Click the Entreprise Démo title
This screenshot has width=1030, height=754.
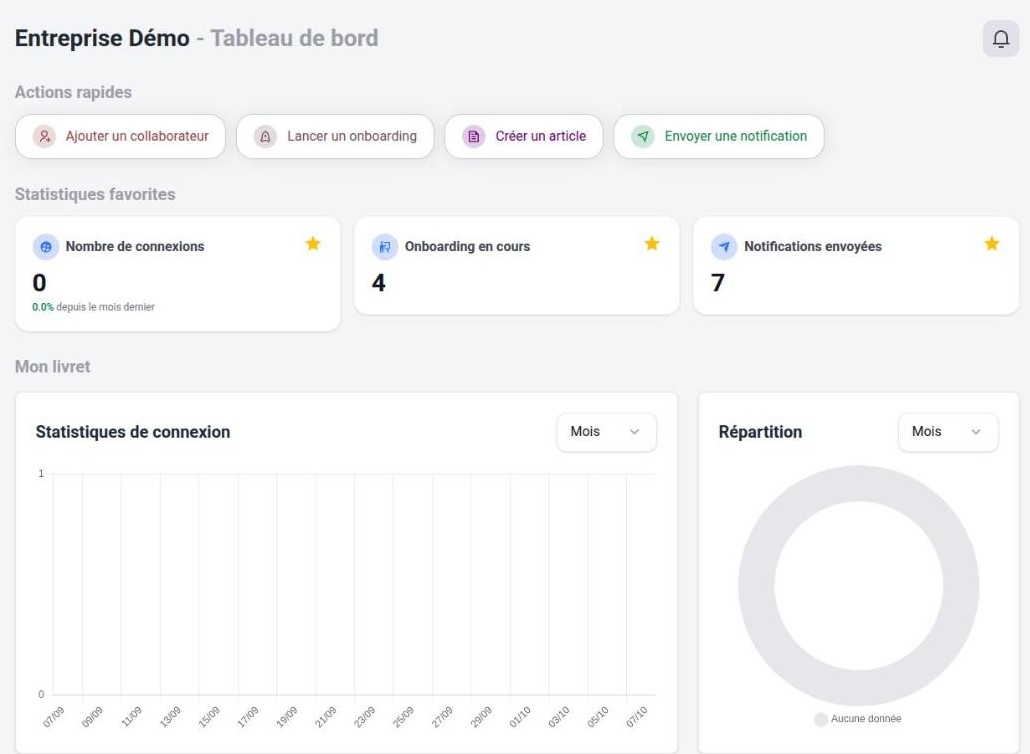(102, 38)
